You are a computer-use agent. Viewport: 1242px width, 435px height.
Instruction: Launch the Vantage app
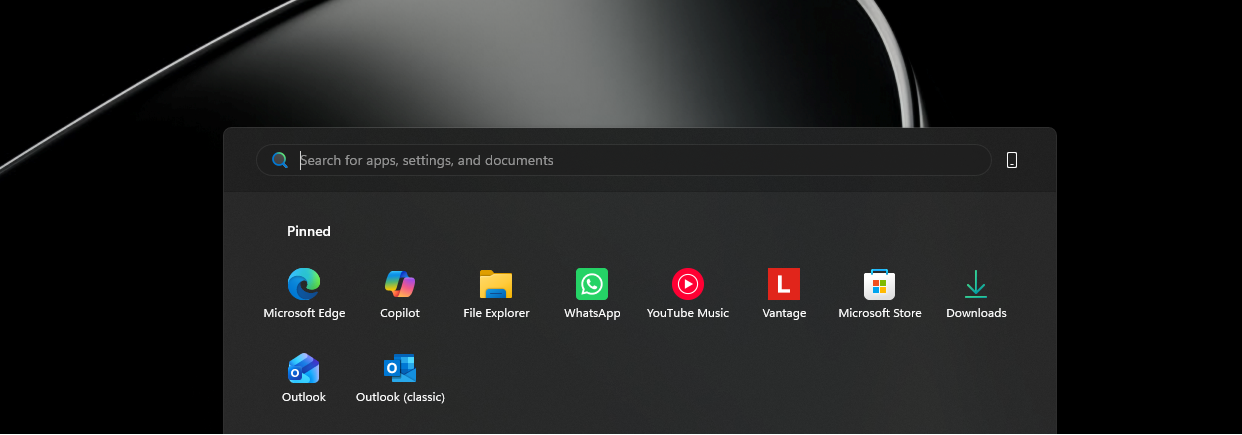click(784, 294)
